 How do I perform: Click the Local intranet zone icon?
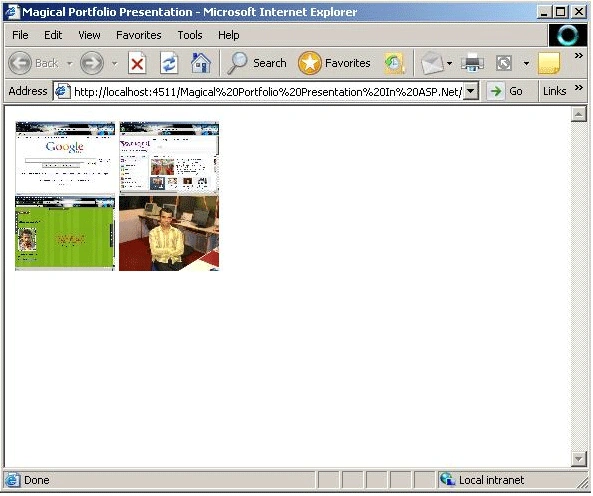[447, 480]
